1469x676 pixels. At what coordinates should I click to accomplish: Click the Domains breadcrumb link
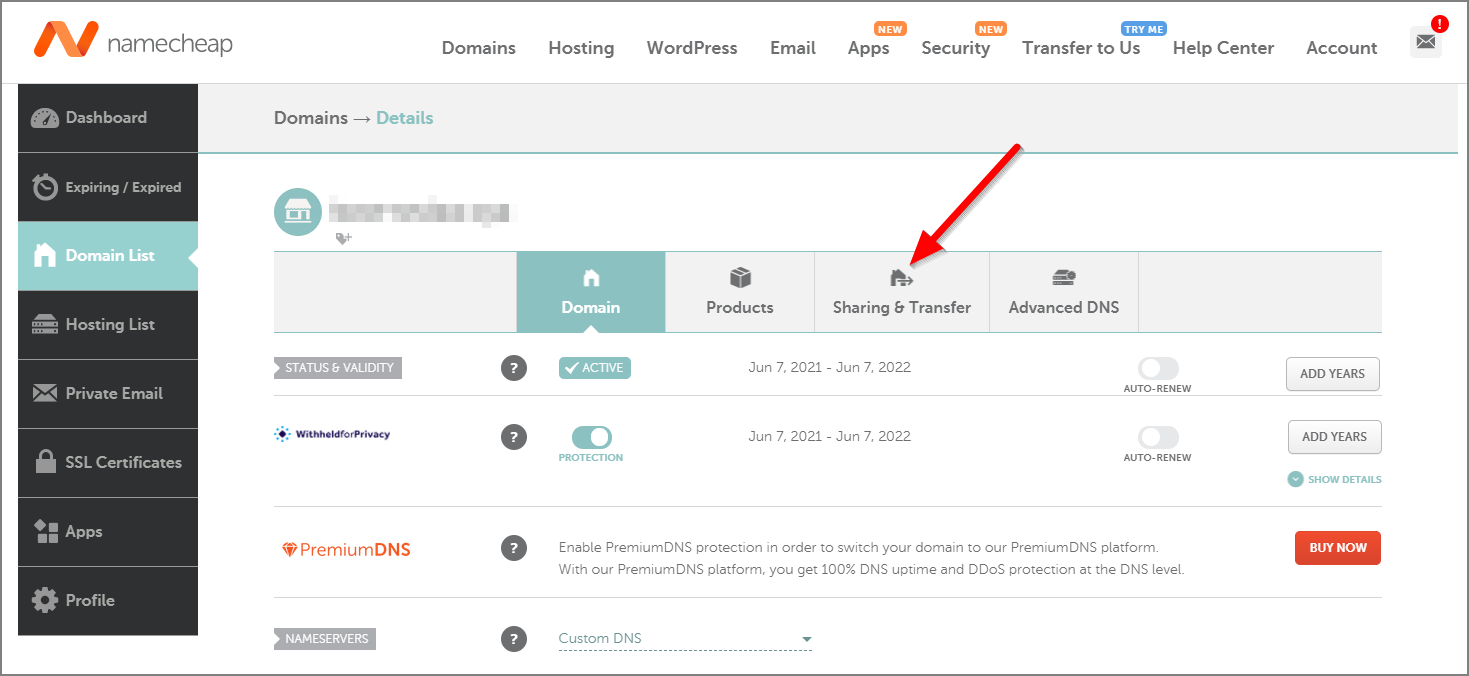point(311,118)
